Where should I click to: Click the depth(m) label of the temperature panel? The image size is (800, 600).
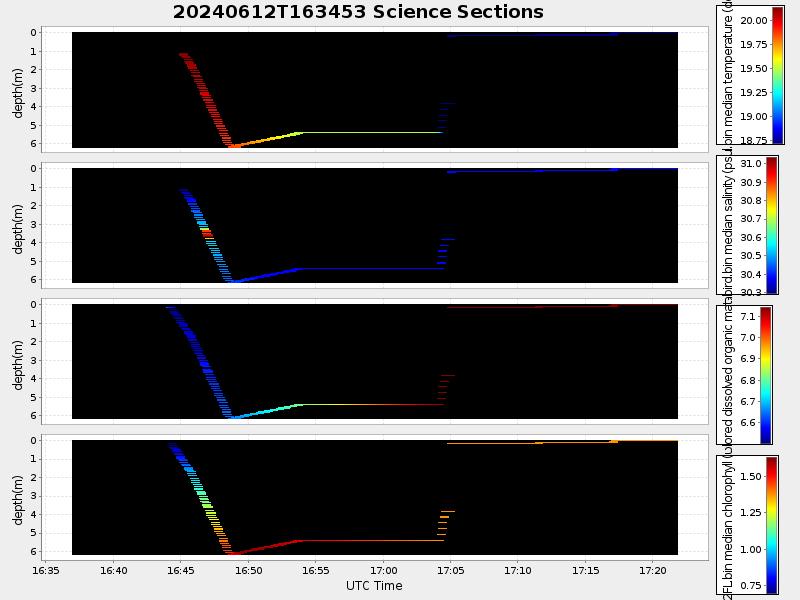pos(18,93)
